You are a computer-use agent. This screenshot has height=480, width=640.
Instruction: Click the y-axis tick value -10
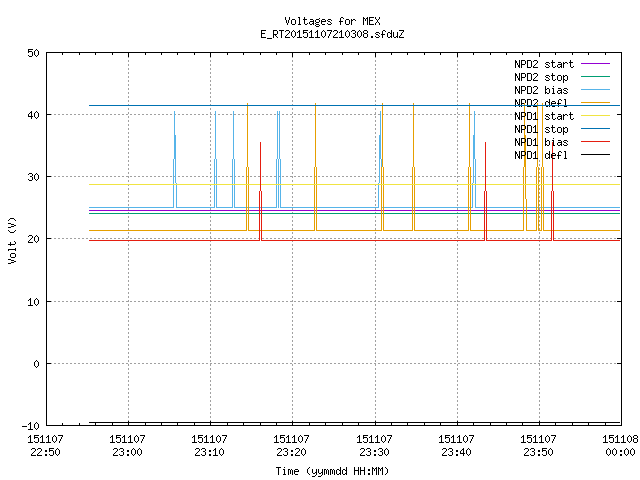point(30,426)
